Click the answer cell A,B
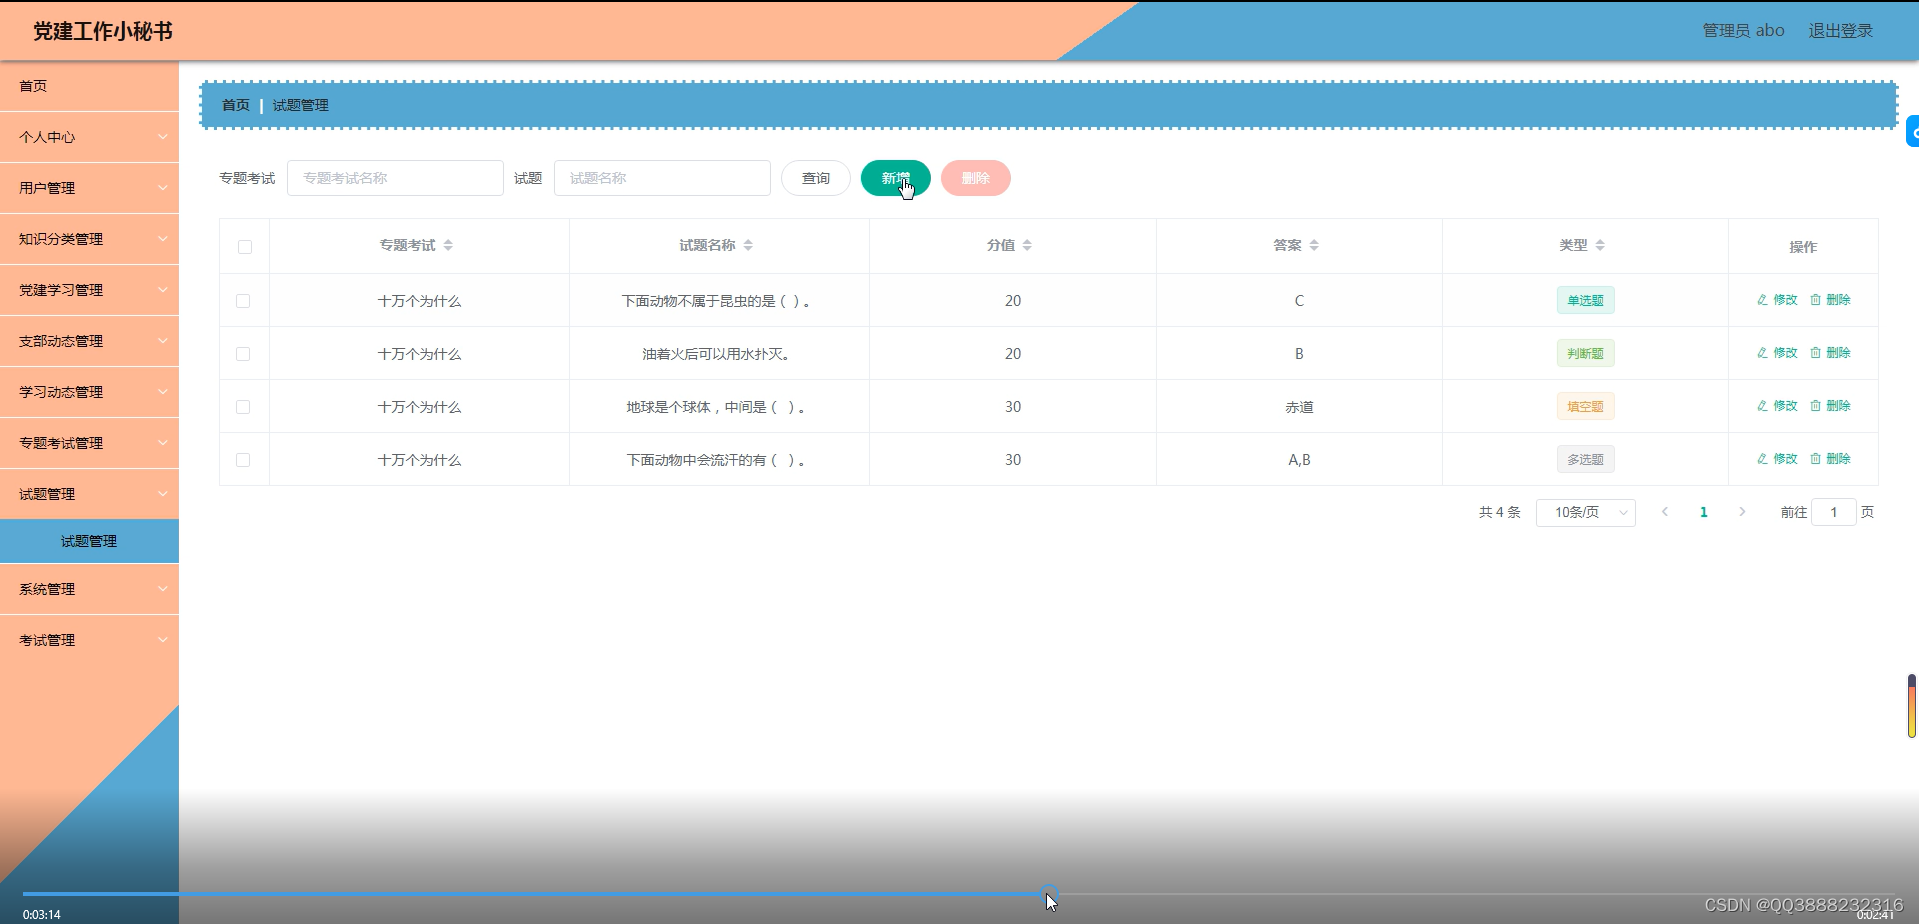The width and height of the screenshot is (1919, 924). tap(1299, 460)
